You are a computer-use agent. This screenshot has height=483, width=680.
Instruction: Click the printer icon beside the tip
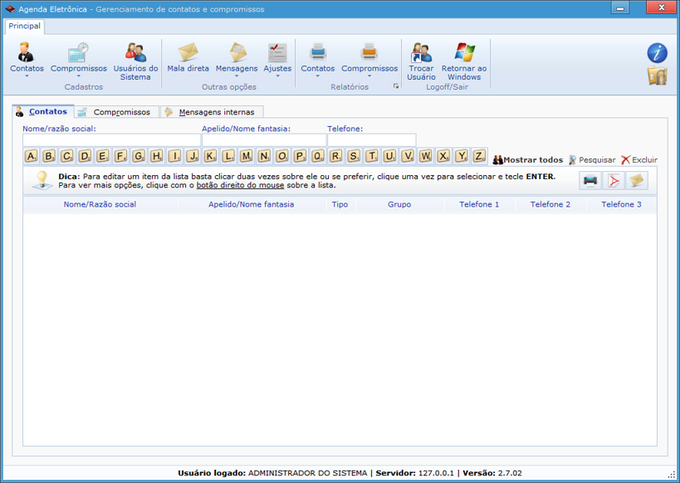click(x=590, y=180)
